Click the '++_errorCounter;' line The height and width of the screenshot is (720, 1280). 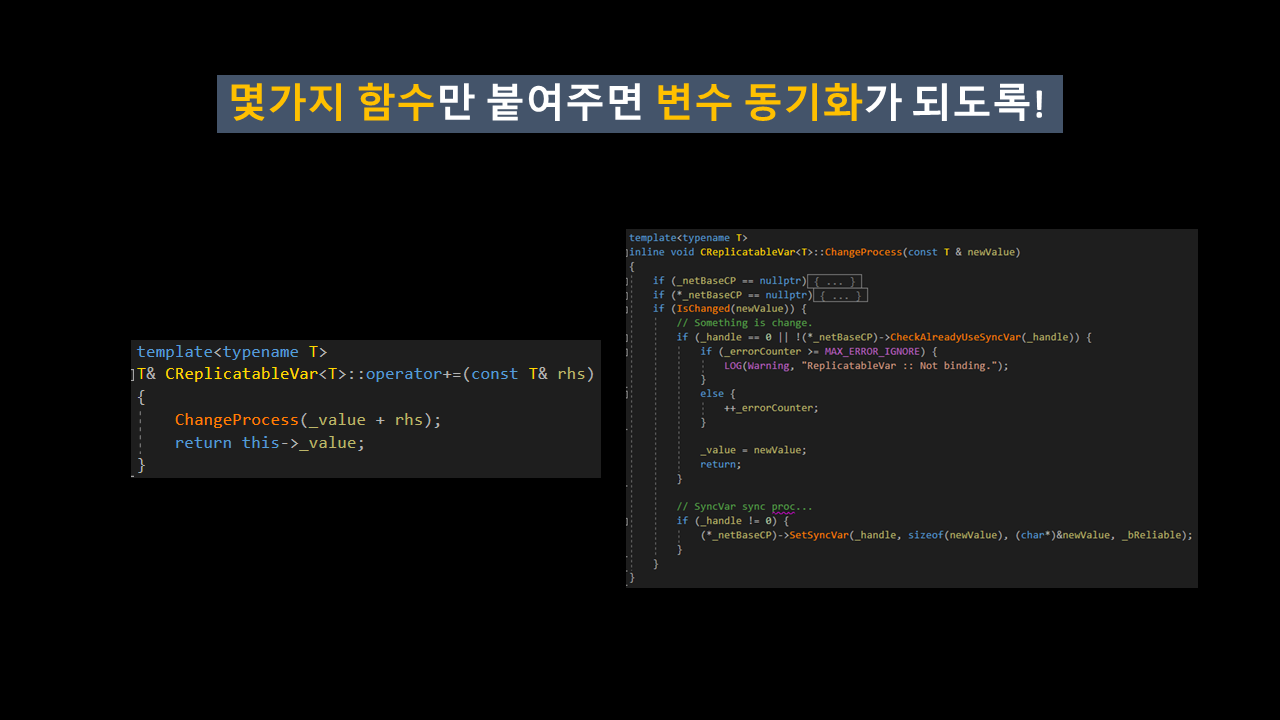coord(771,408)
